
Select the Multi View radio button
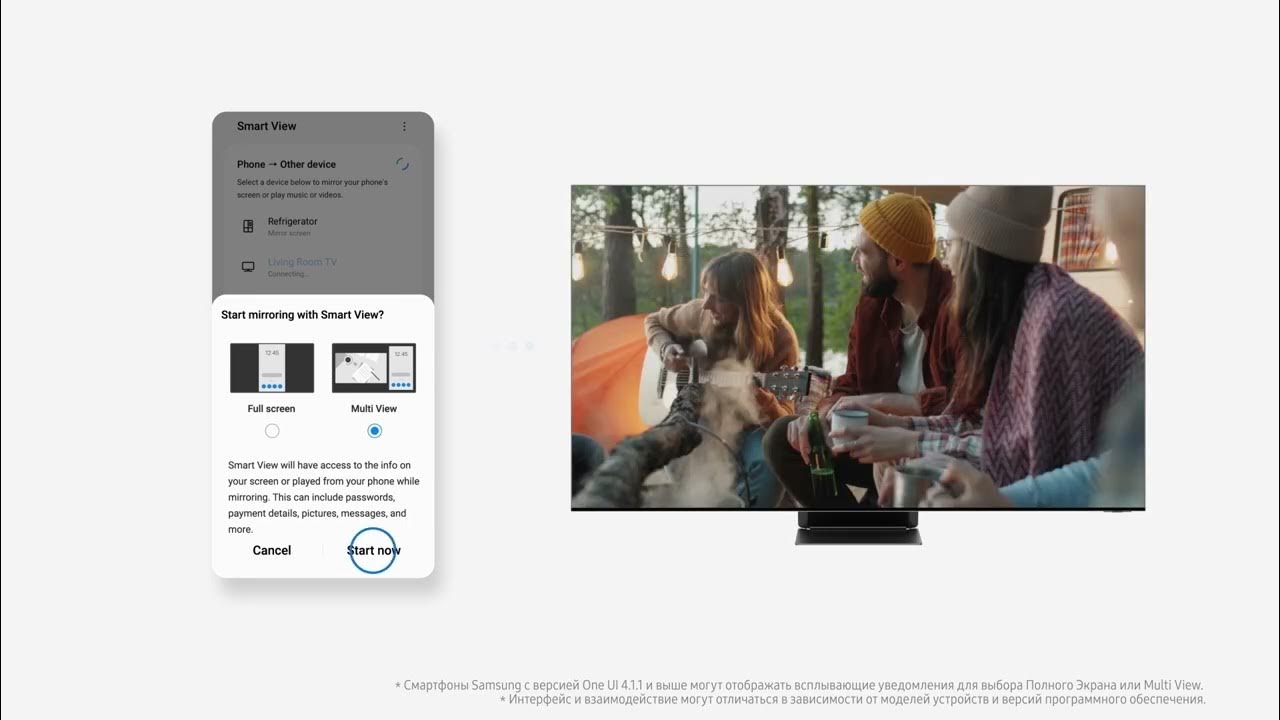374,431
